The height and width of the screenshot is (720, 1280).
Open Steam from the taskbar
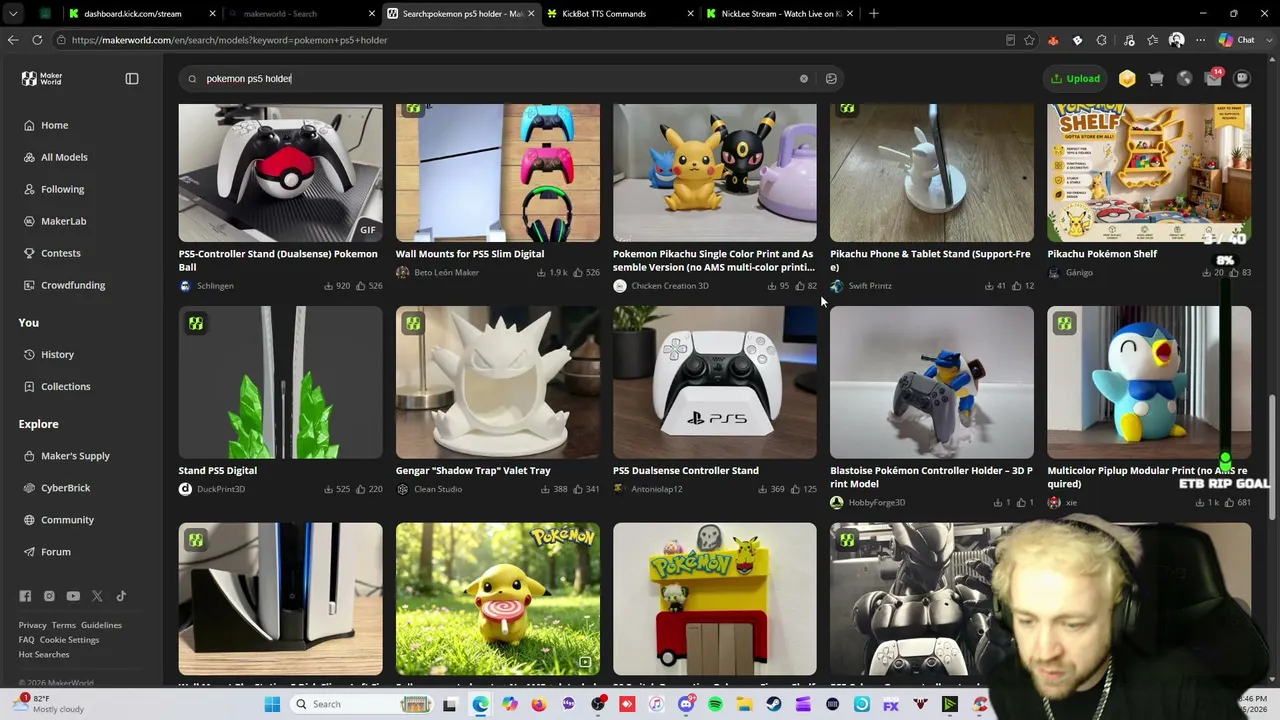pos(774,704)
